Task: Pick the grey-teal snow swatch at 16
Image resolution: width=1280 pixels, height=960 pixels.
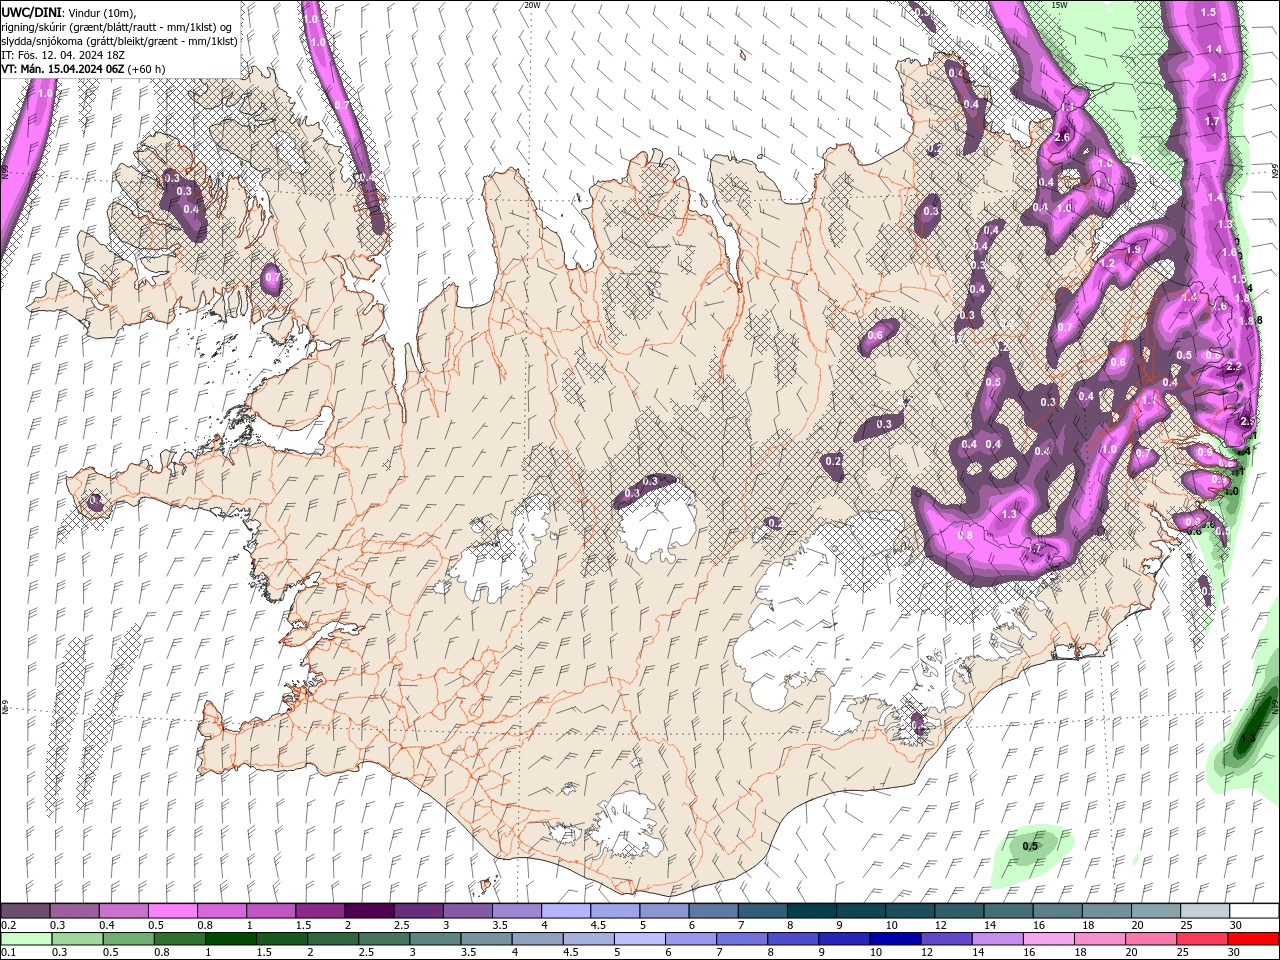Action: [x=1058, y=911]
